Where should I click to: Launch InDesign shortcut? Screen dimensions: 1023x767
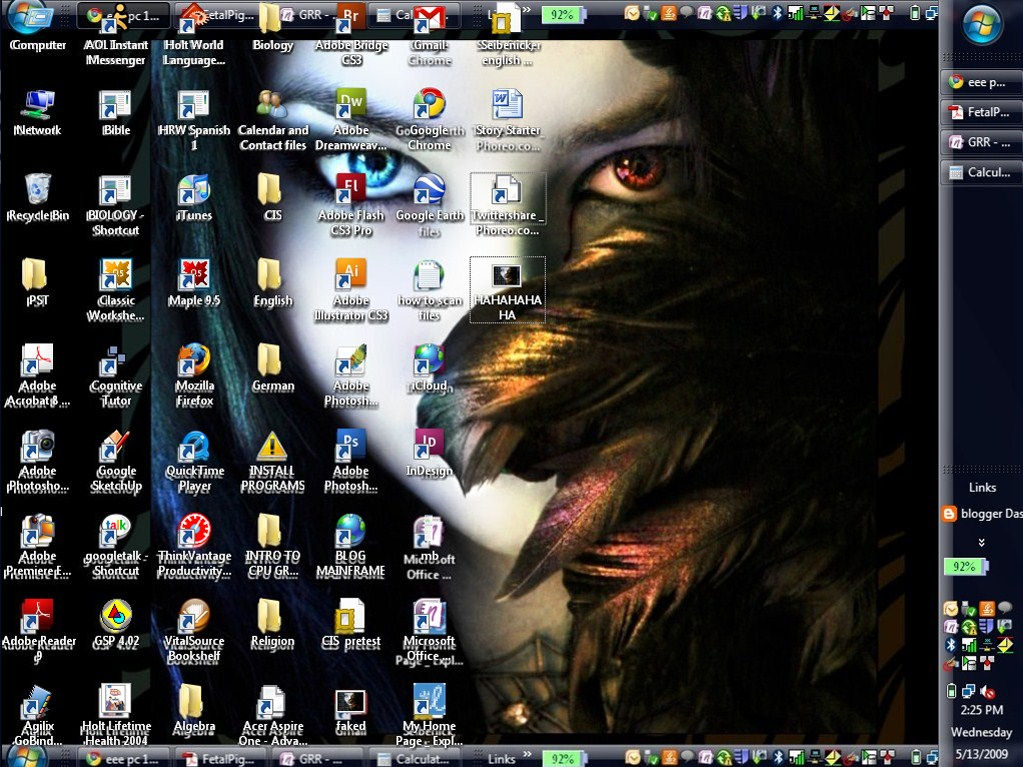[429, 453]
